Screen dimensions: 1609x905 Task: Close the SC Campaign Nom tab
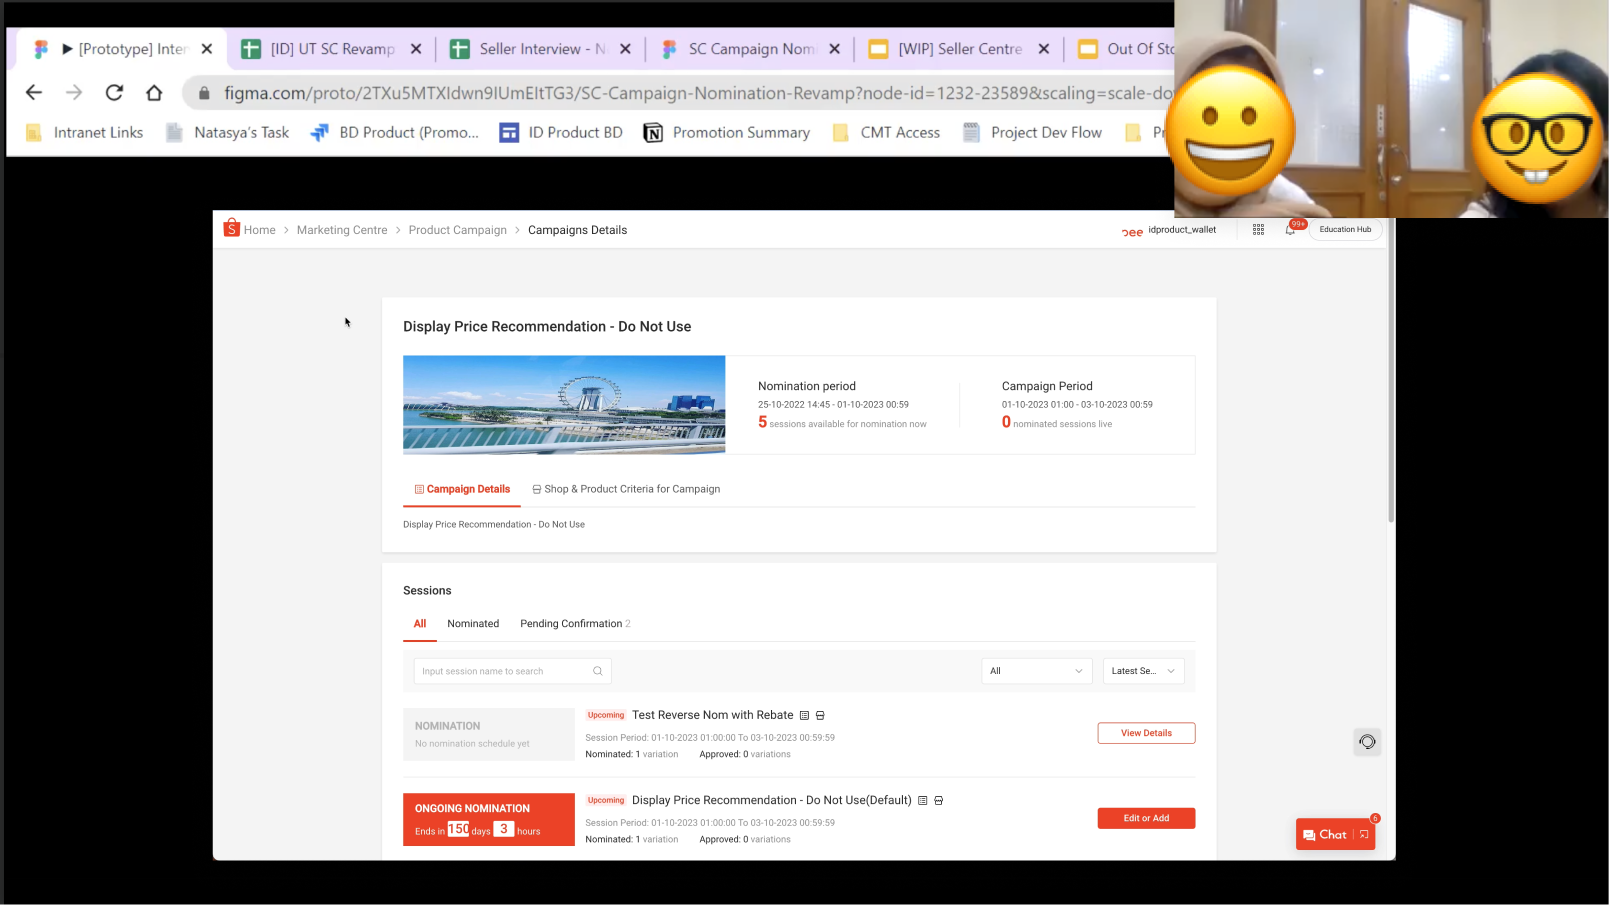(835, 48)
